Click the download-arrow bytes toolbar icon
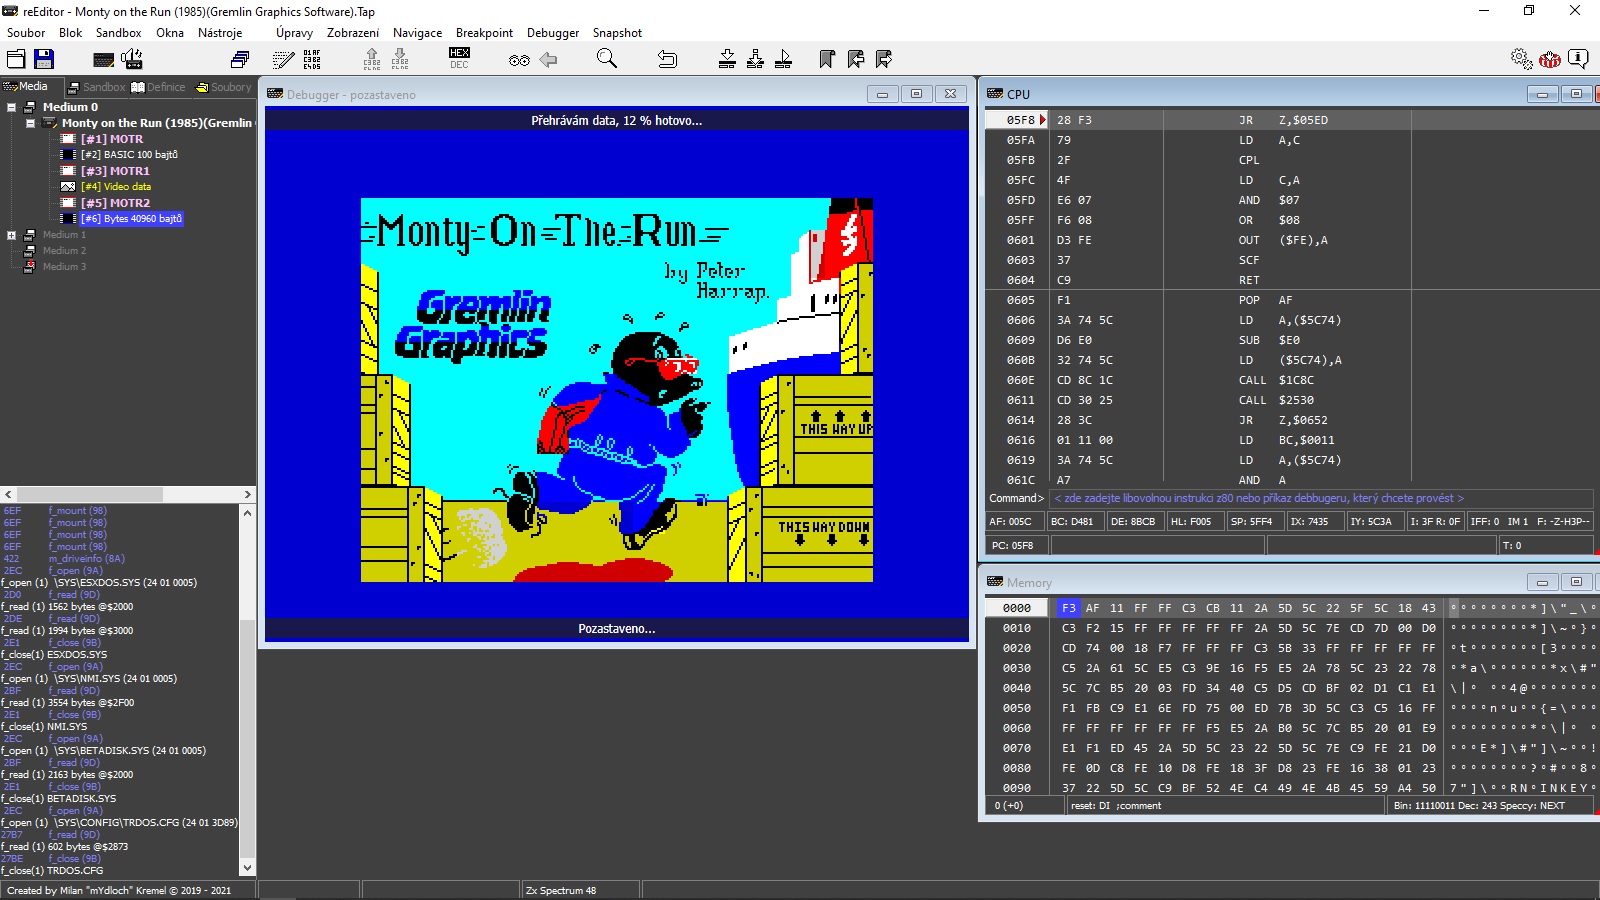Viewport: 1600px width, 900px height. (x=400, y=59)
